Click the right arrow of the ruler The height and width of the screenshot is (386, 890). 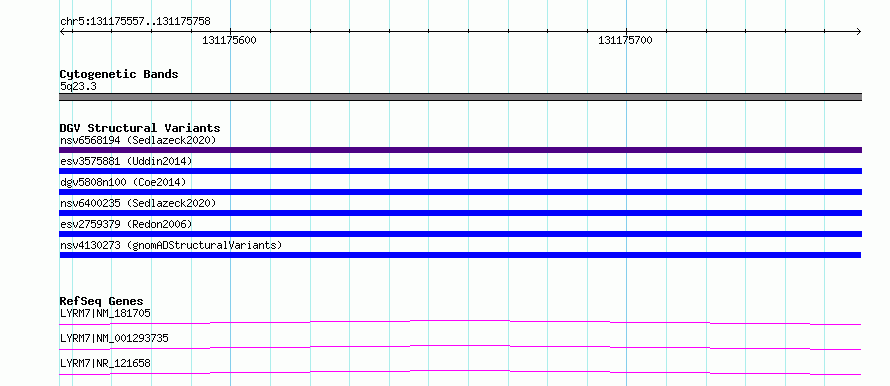coord(858,31)
